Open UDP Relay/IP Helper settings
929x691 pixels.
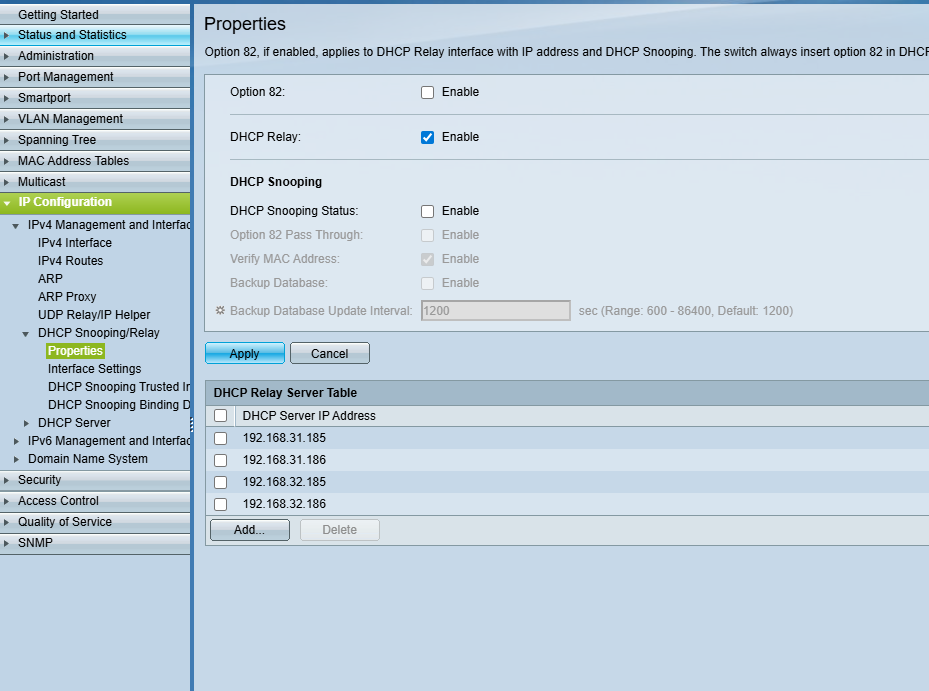(94, 315)
